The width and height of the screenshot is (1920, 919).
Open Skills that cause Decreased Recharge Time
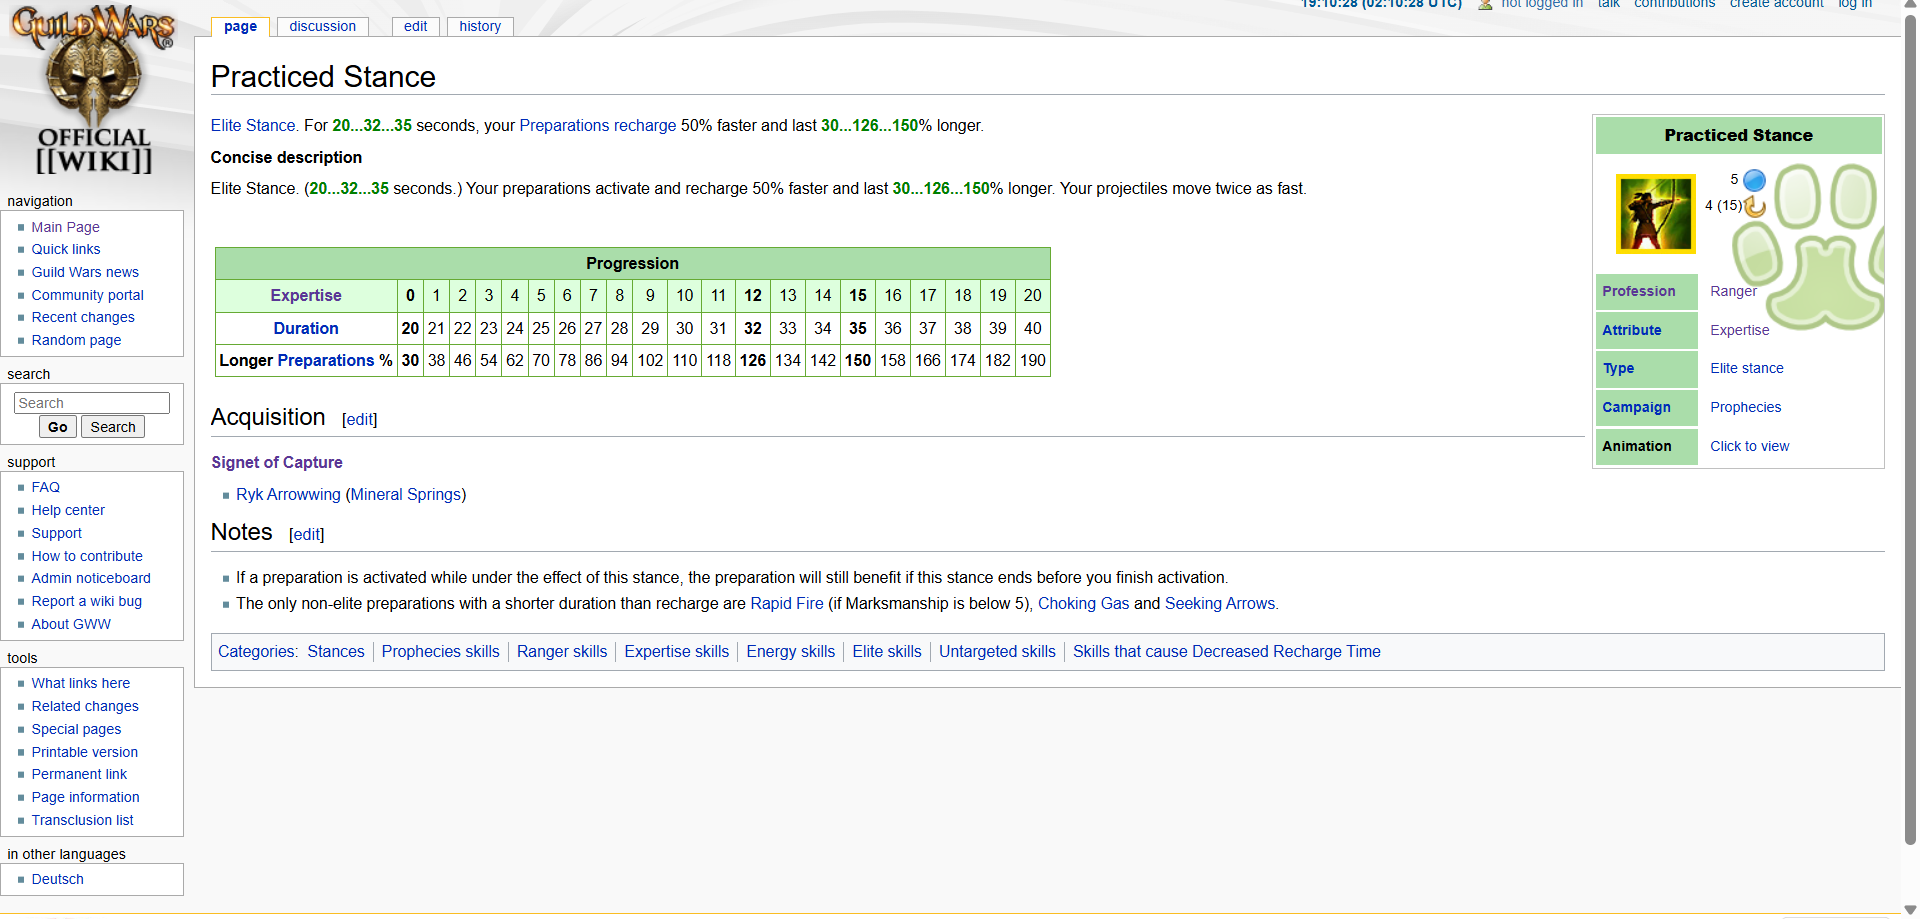click(x=1227, y=651)
